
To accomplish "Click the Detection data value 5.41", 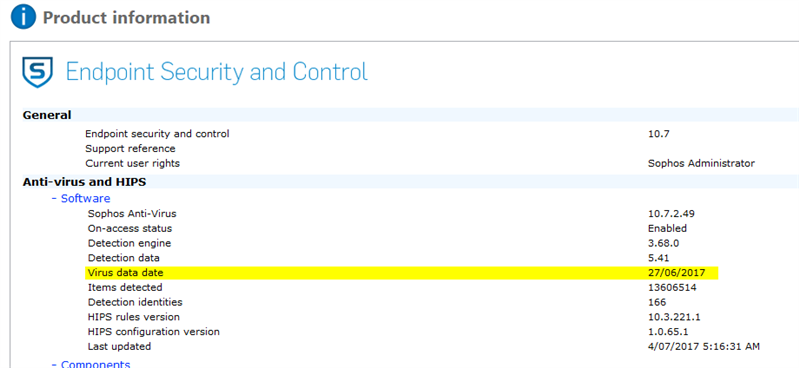I will coord(658,258).
